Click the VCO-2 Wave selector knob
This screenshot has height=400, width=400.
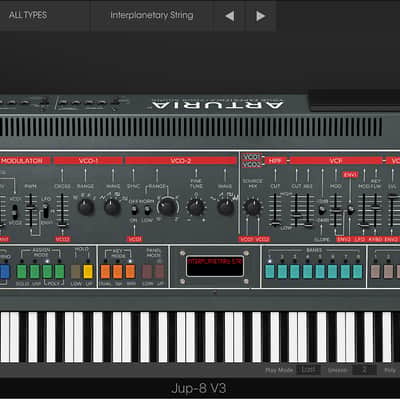(226, 207)
